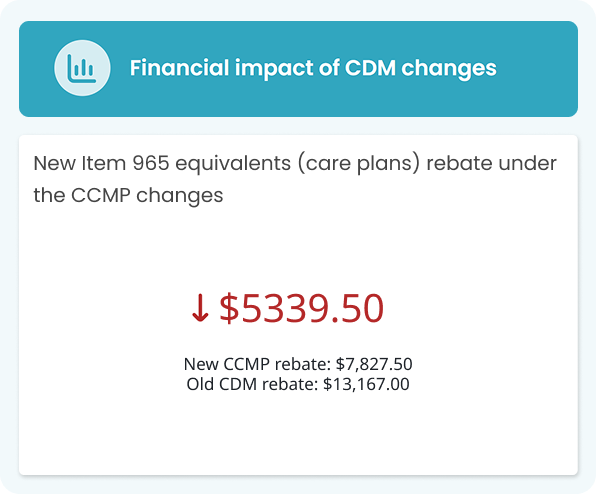Viewport: 596px width, 494px height.
Task: Click the 'New CCMP rebate' label
Action: click(255, 364)
